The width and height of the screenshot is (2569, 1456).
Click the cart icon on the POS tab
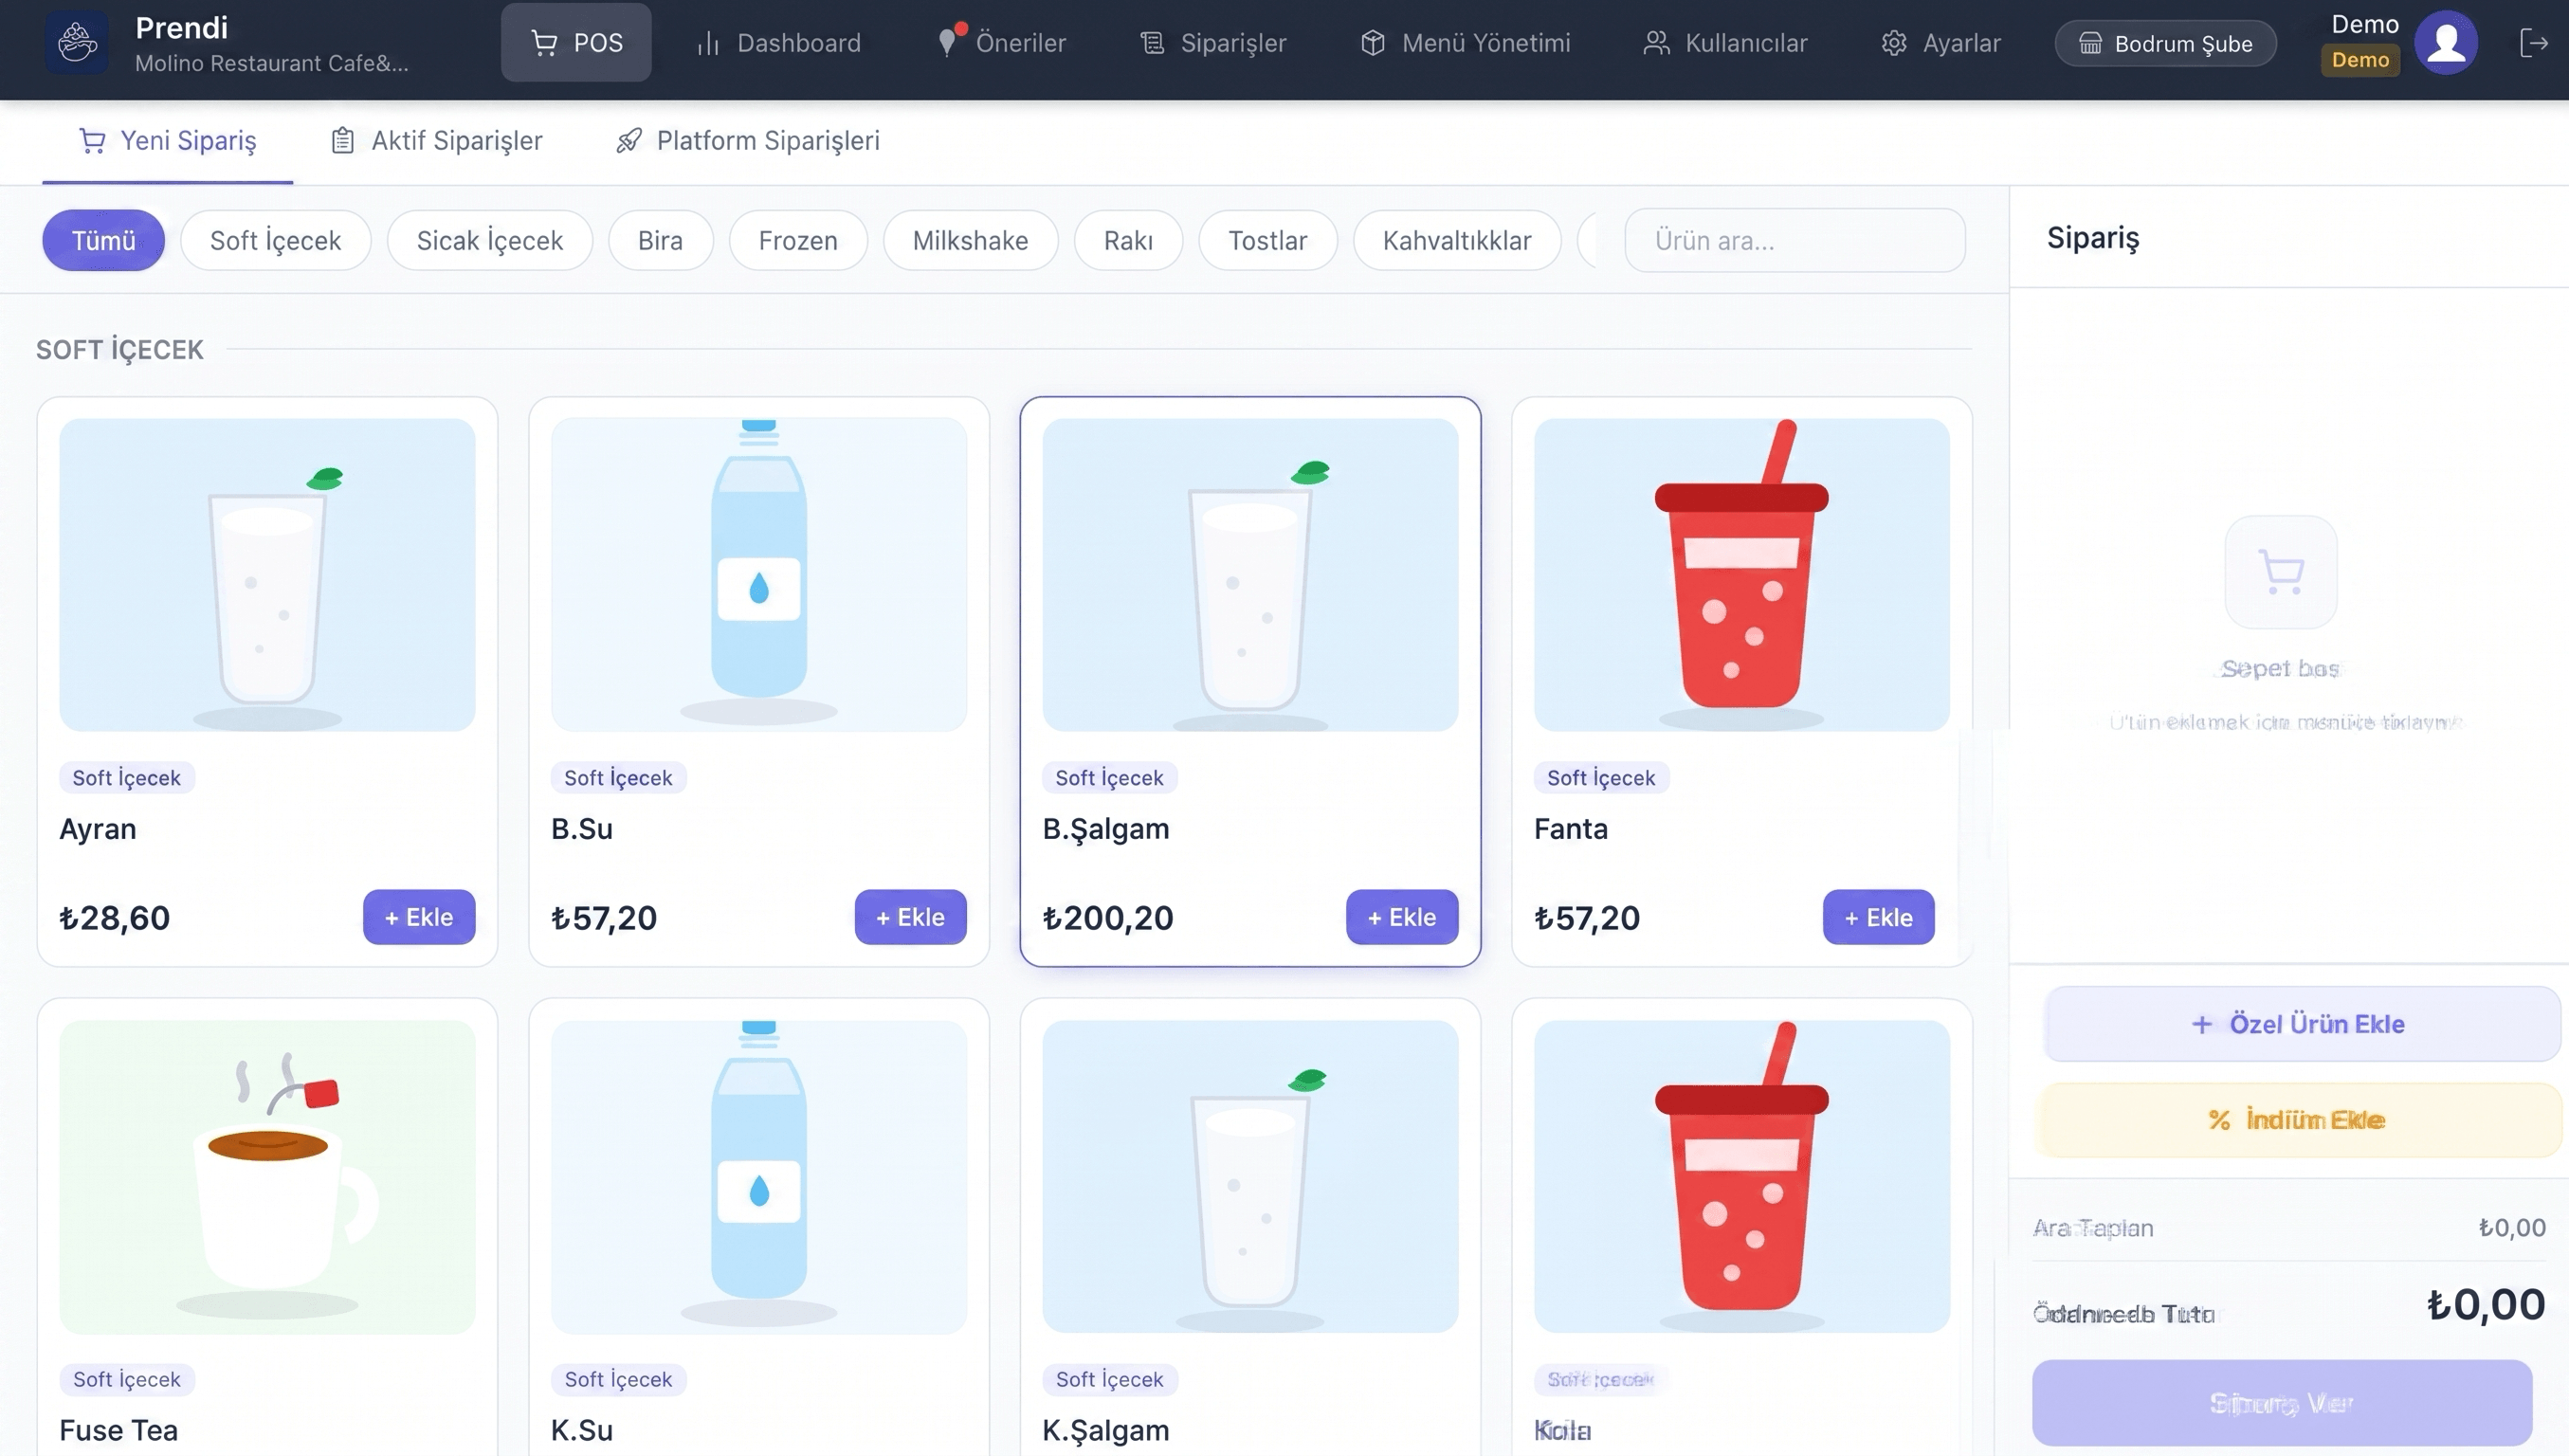[x=544, y=43]
